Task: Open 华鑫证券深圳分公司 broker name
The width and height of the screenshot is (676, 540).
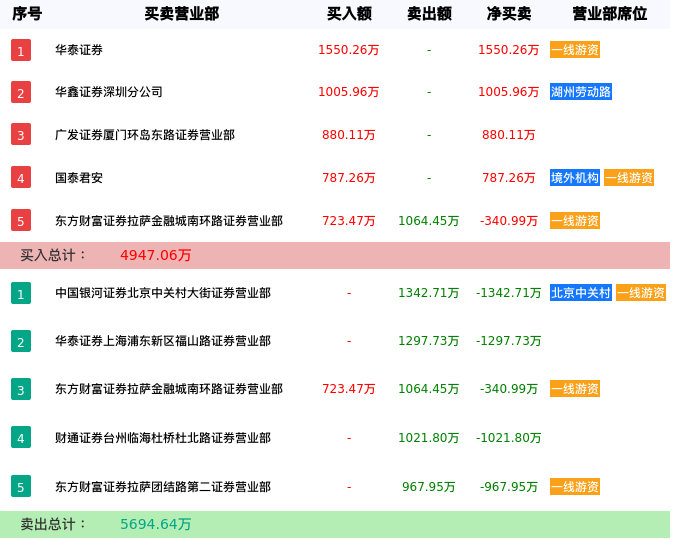Action: pos(109,92)
